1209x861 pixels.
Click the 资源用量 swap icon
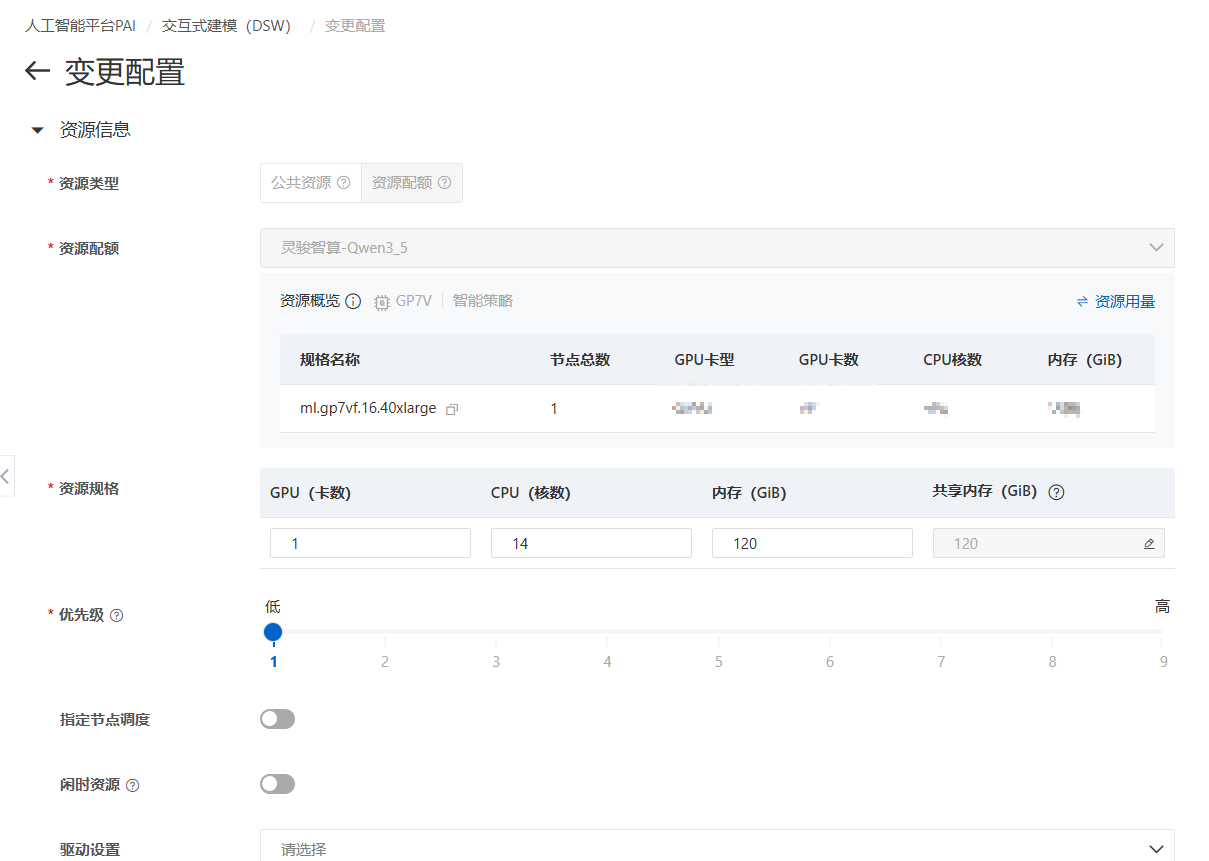[x=1082, y=302]
